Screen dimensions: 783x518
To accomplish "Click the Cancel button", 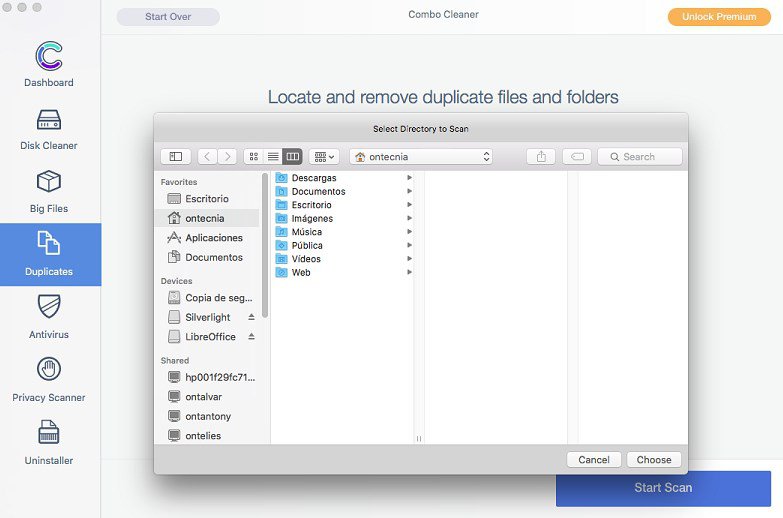I will 594,460.
